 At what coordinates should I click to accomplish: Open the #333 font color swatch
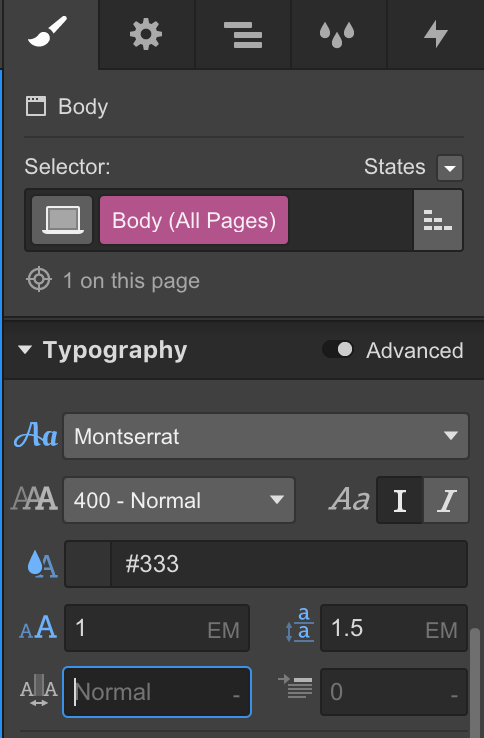(88, 564)
